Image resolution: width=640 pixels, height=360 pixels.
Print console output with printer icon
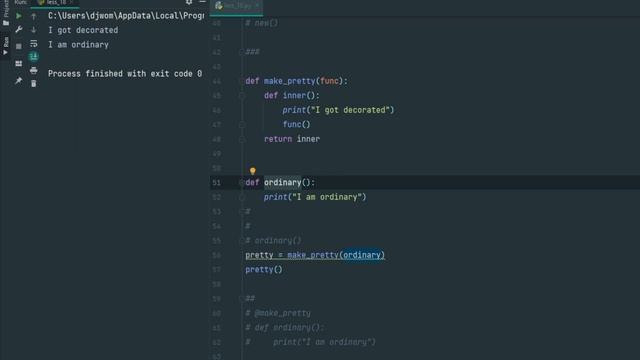(x=34, y=70)
